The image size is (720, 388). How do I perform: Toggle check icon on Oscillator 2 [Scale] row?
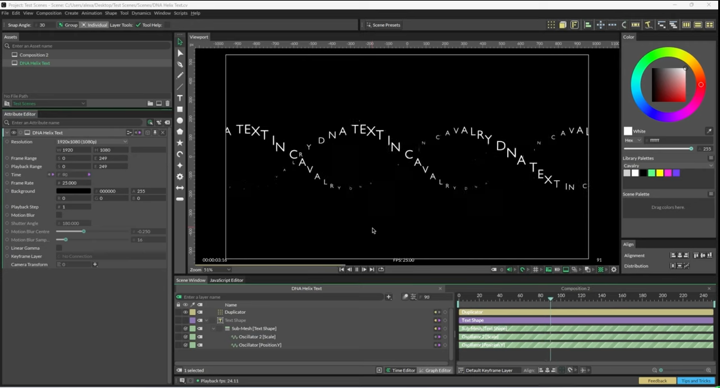pyautogui.click(x=186, y=337)
